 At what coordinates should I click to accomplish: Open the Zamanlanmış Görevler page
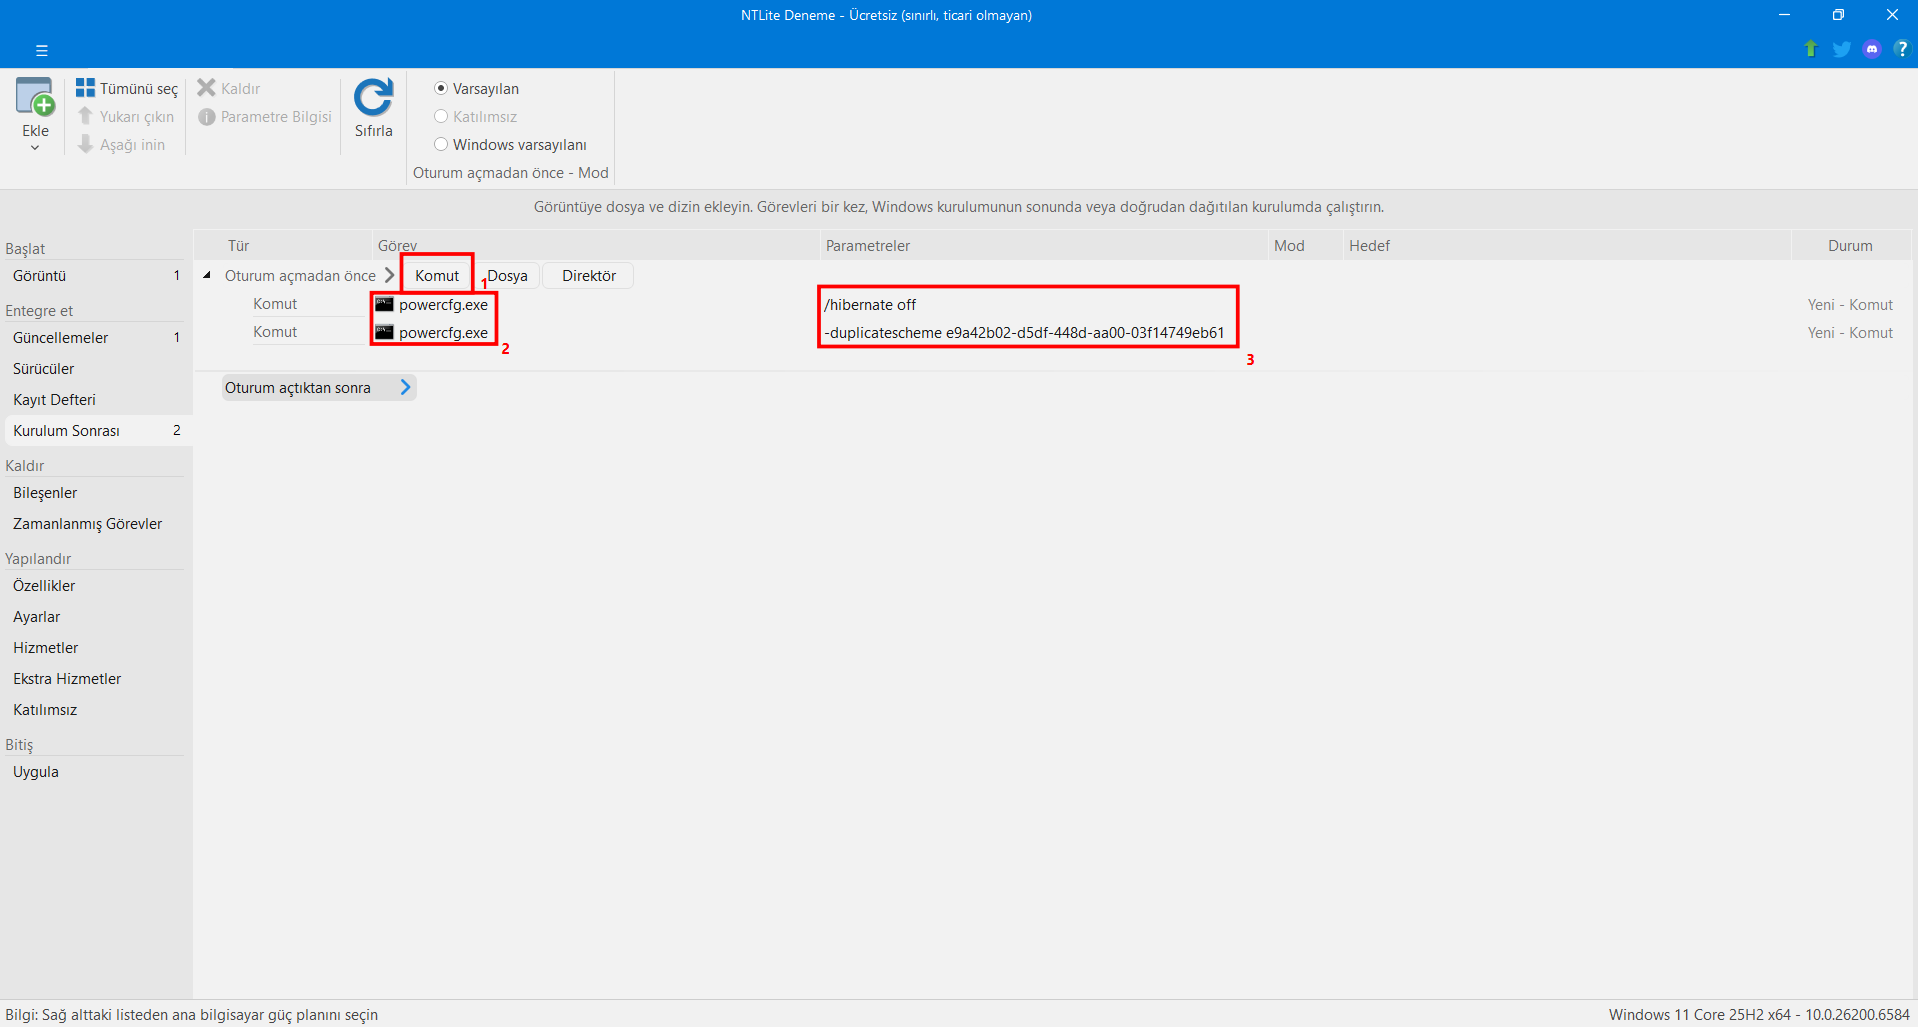[x=96, y=524]
